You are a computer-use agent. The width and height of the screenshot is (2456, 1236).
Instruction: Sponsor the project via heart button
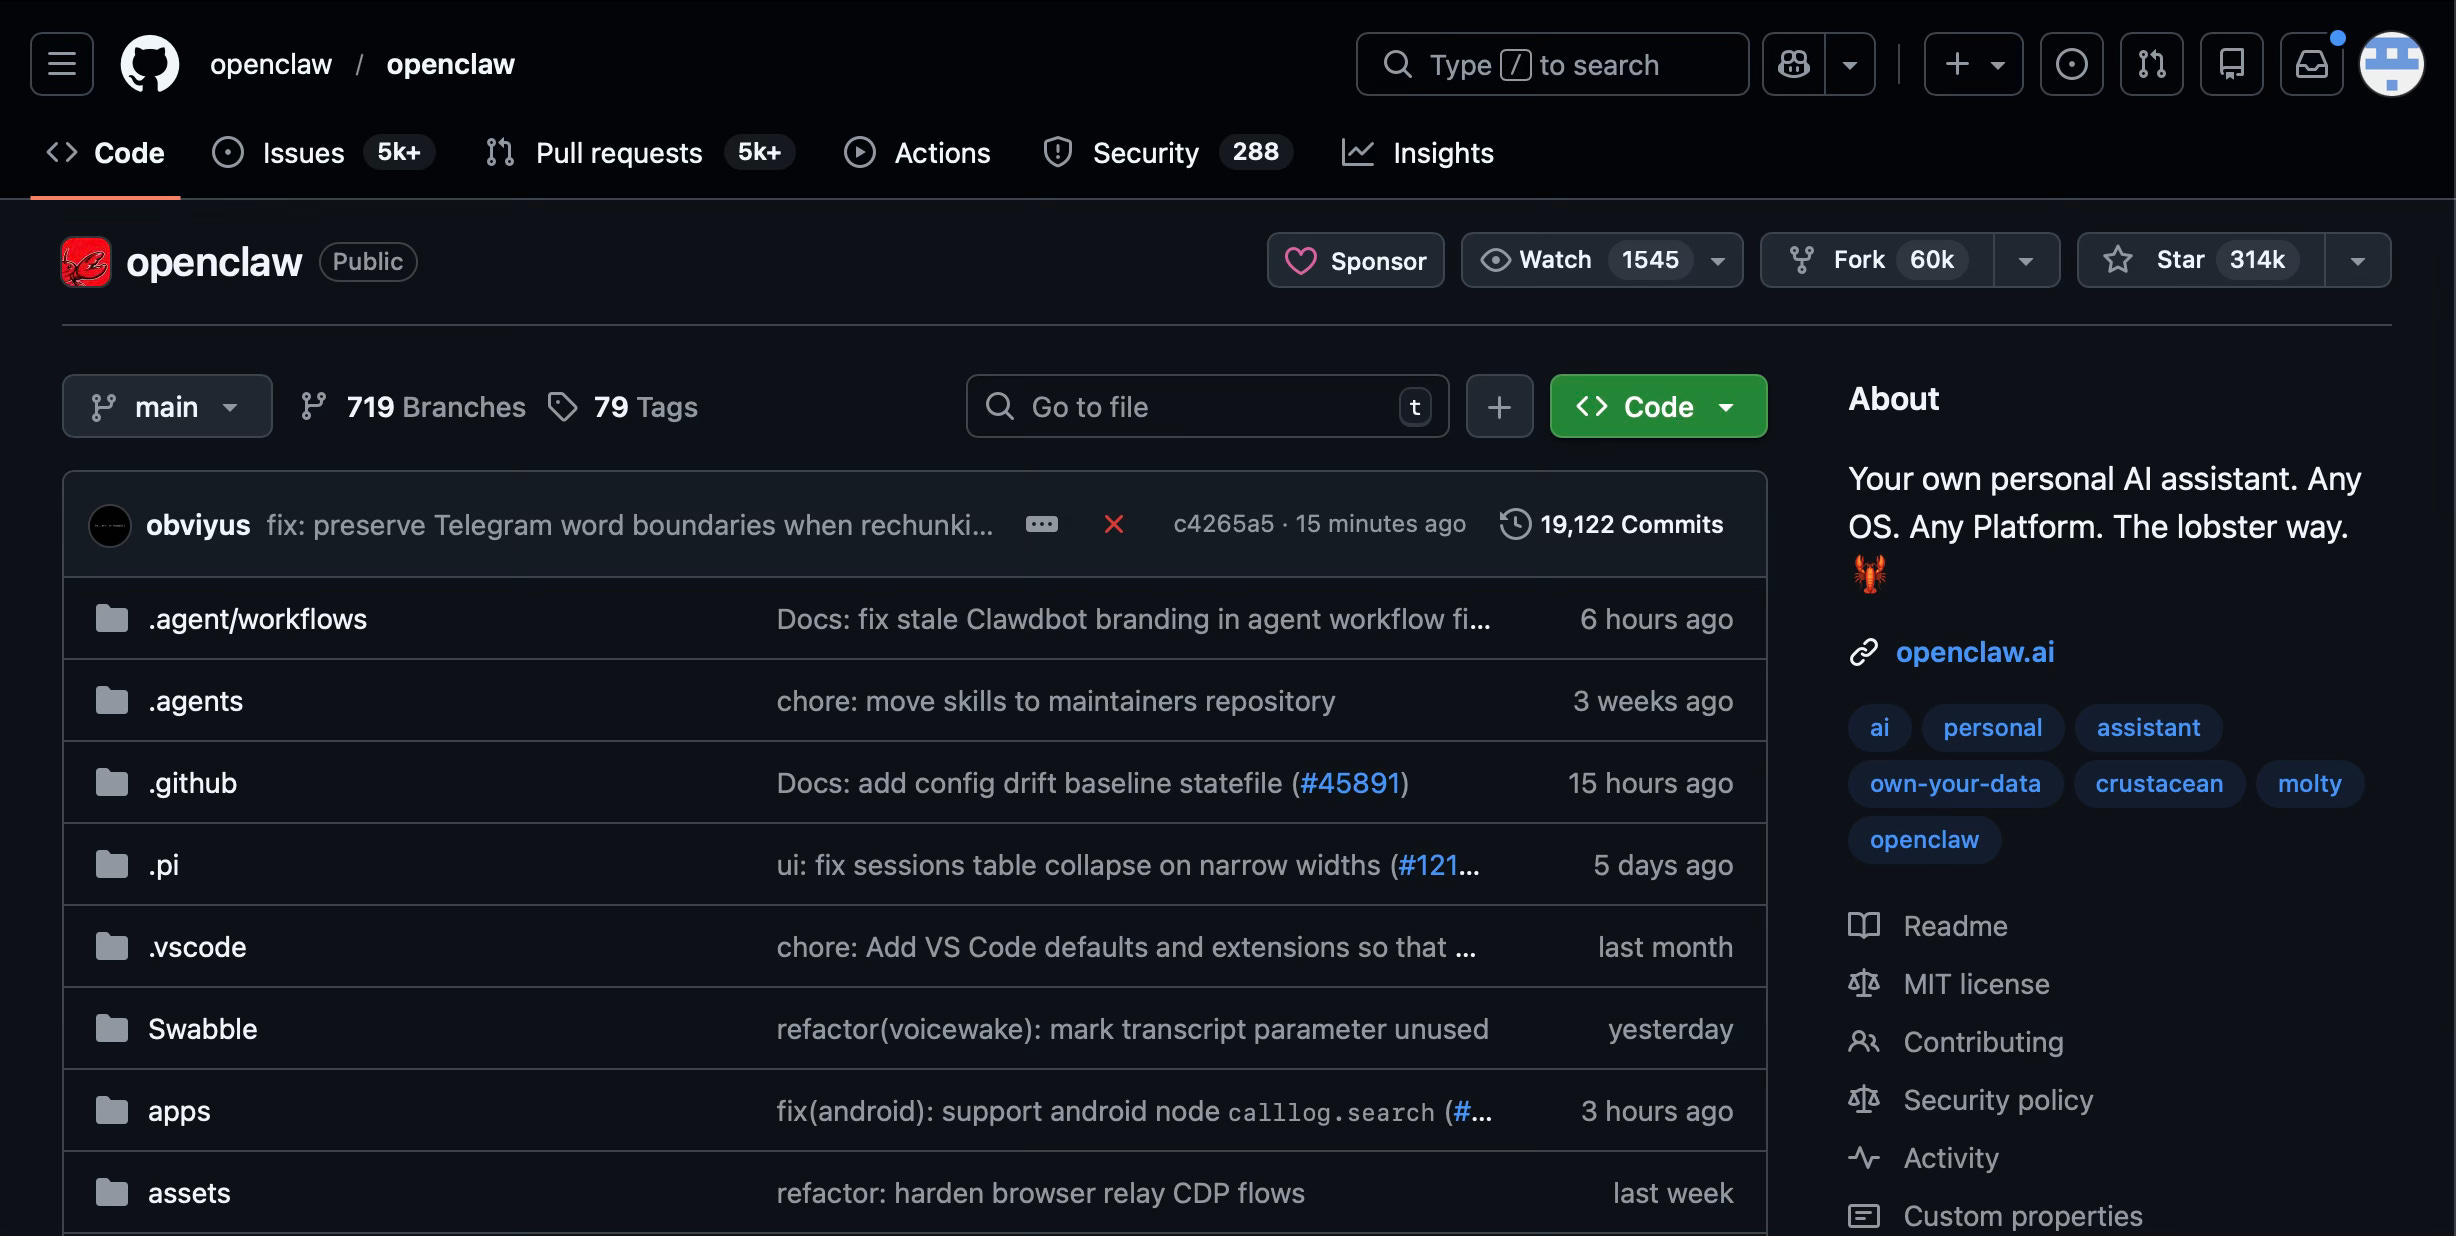[x=1355, y=260]
